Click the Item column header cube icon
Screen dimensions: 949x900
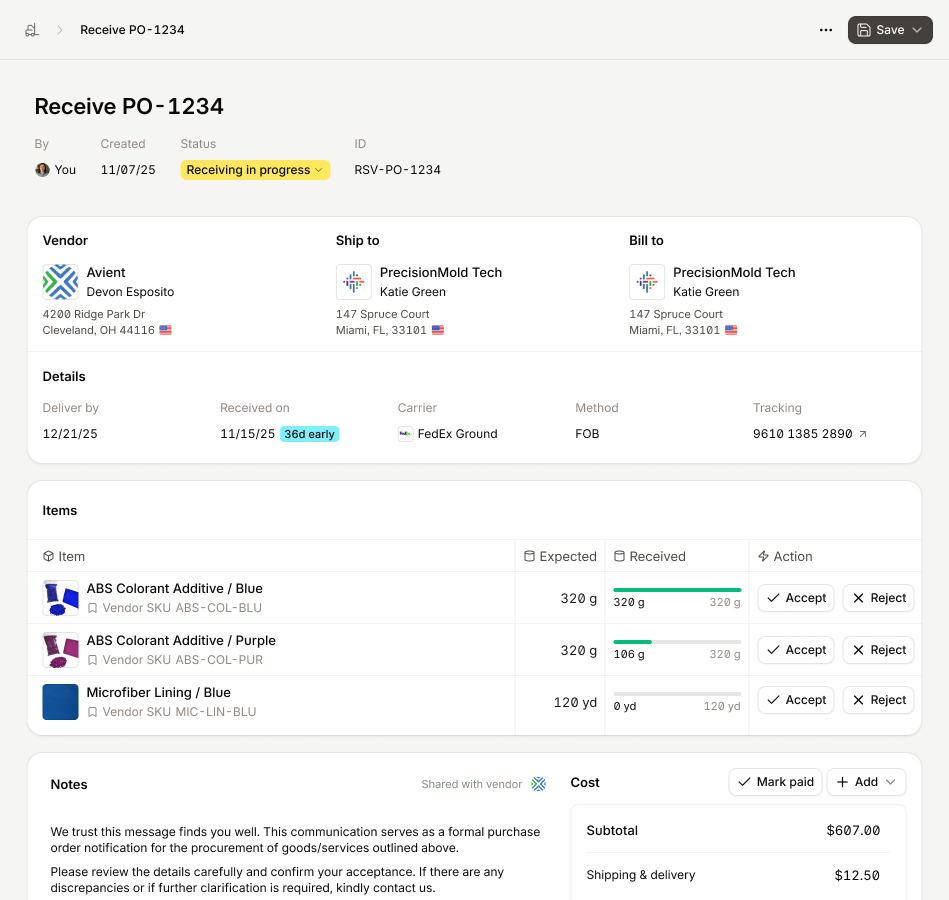click(48, 556)
